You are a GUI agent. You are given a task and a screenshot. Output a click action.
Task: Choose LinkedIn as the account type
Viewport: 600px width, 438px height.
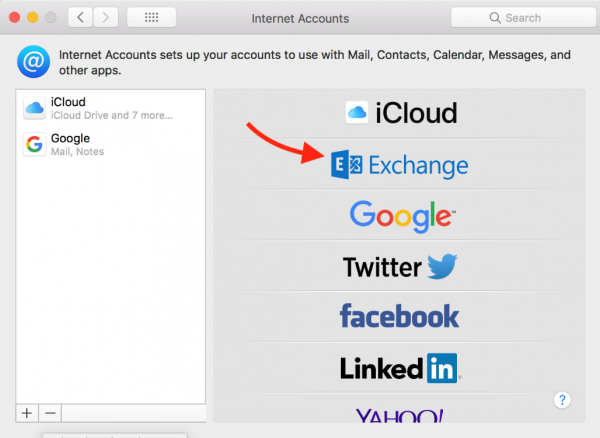point(399,368)
